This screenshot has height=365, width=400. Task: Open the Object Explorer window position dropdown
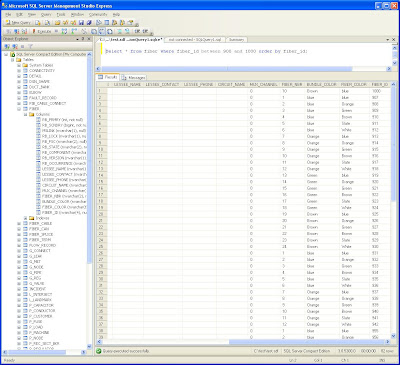pos(78,39)
